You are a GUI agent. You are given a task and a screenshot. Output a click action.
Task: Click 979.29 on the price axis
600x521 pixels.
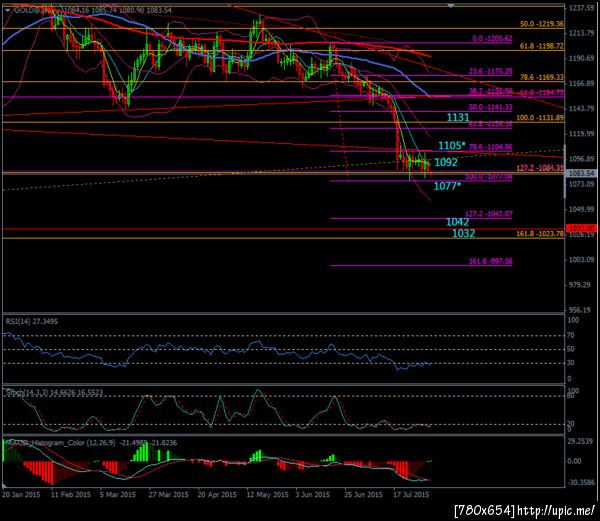[x=581, y=285]
